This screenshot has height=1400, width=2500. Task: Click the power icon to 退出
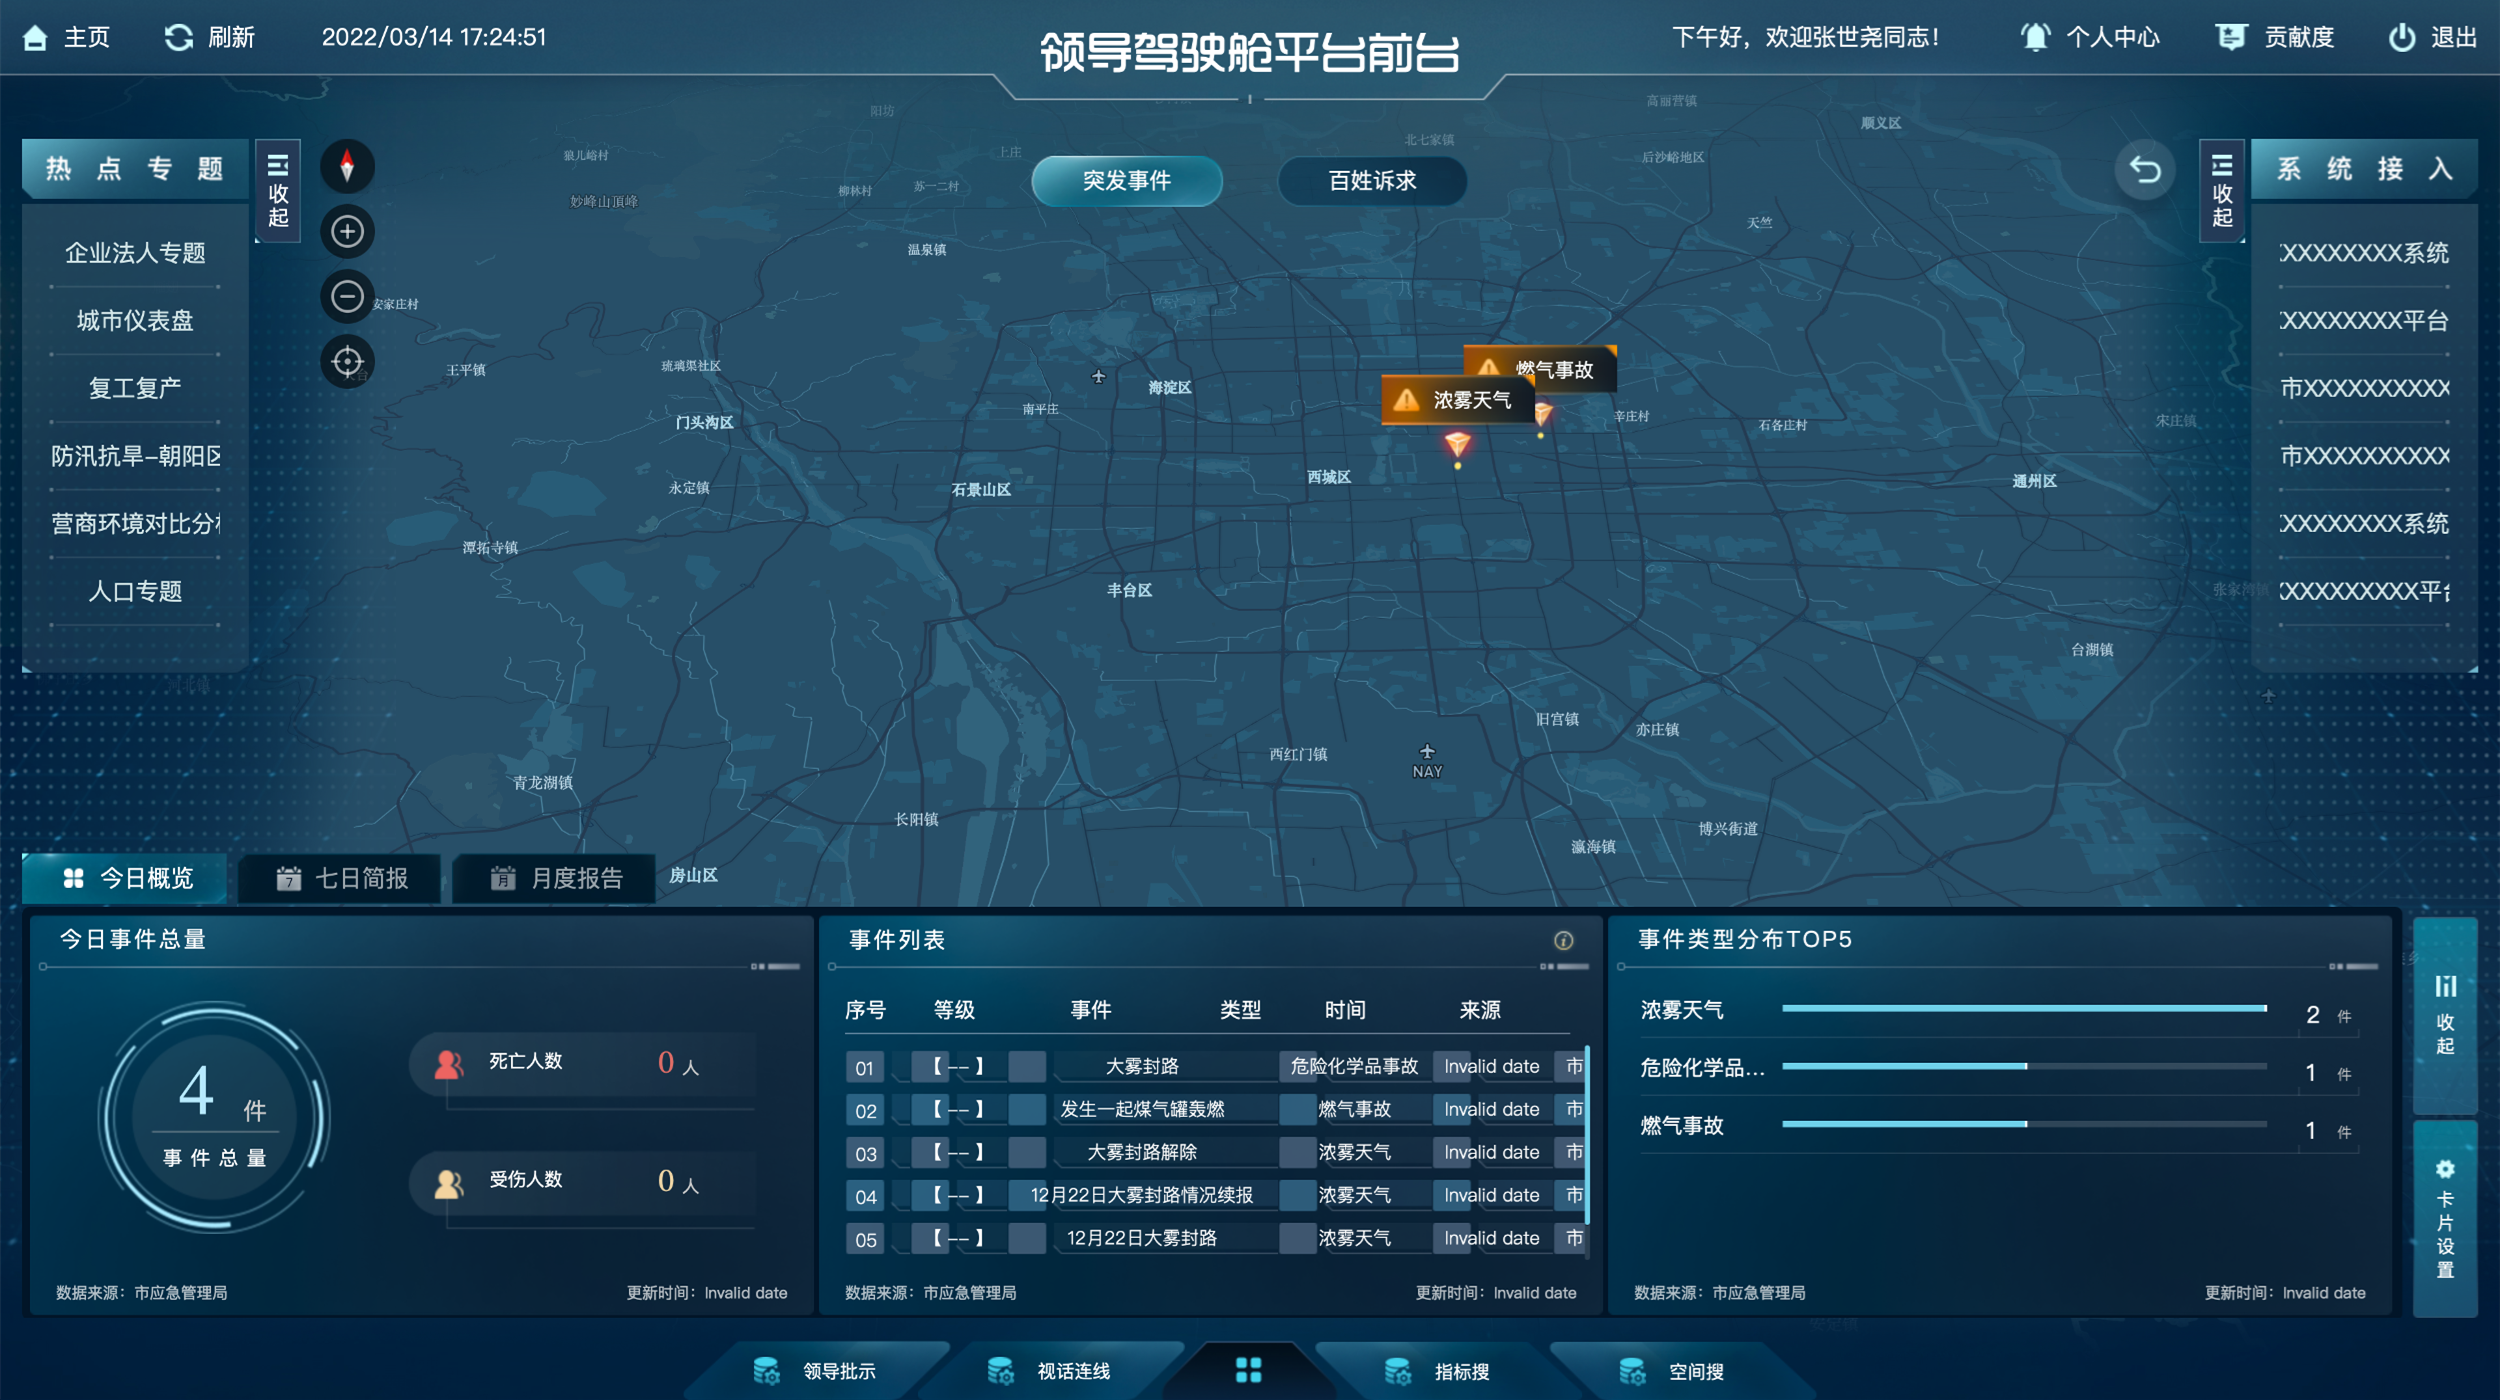[x=2404, y=37]
